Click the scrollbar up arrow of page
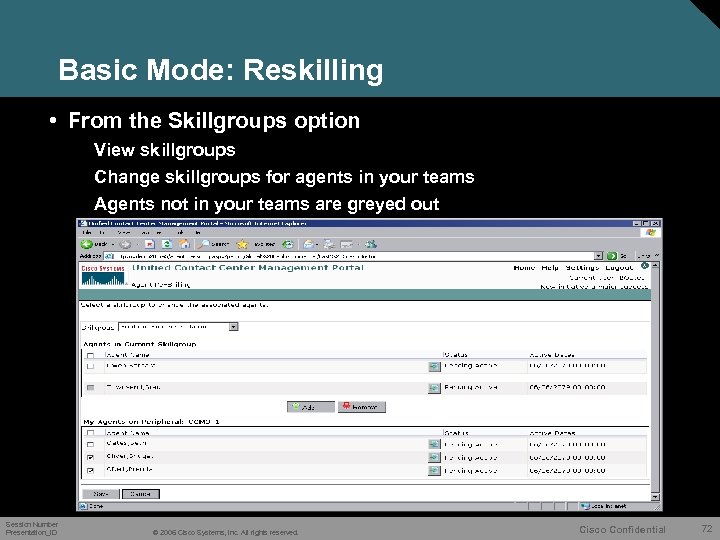720x540 pixels. click(655, 266)
